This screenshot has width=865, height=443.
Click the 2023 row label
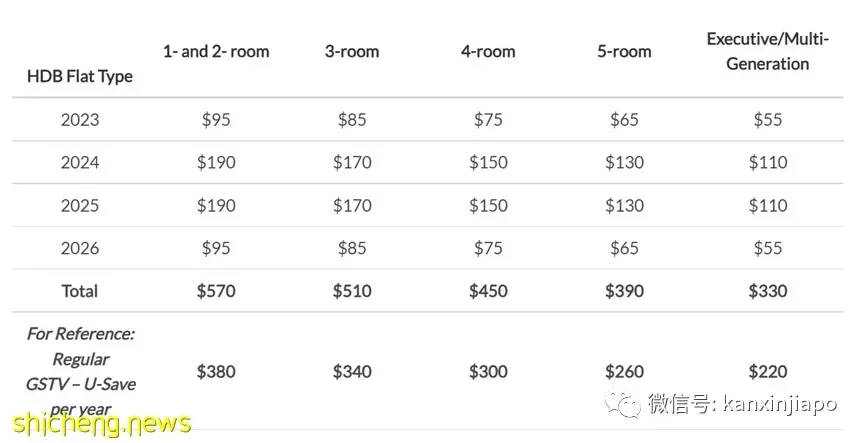(x=80, y=120)
